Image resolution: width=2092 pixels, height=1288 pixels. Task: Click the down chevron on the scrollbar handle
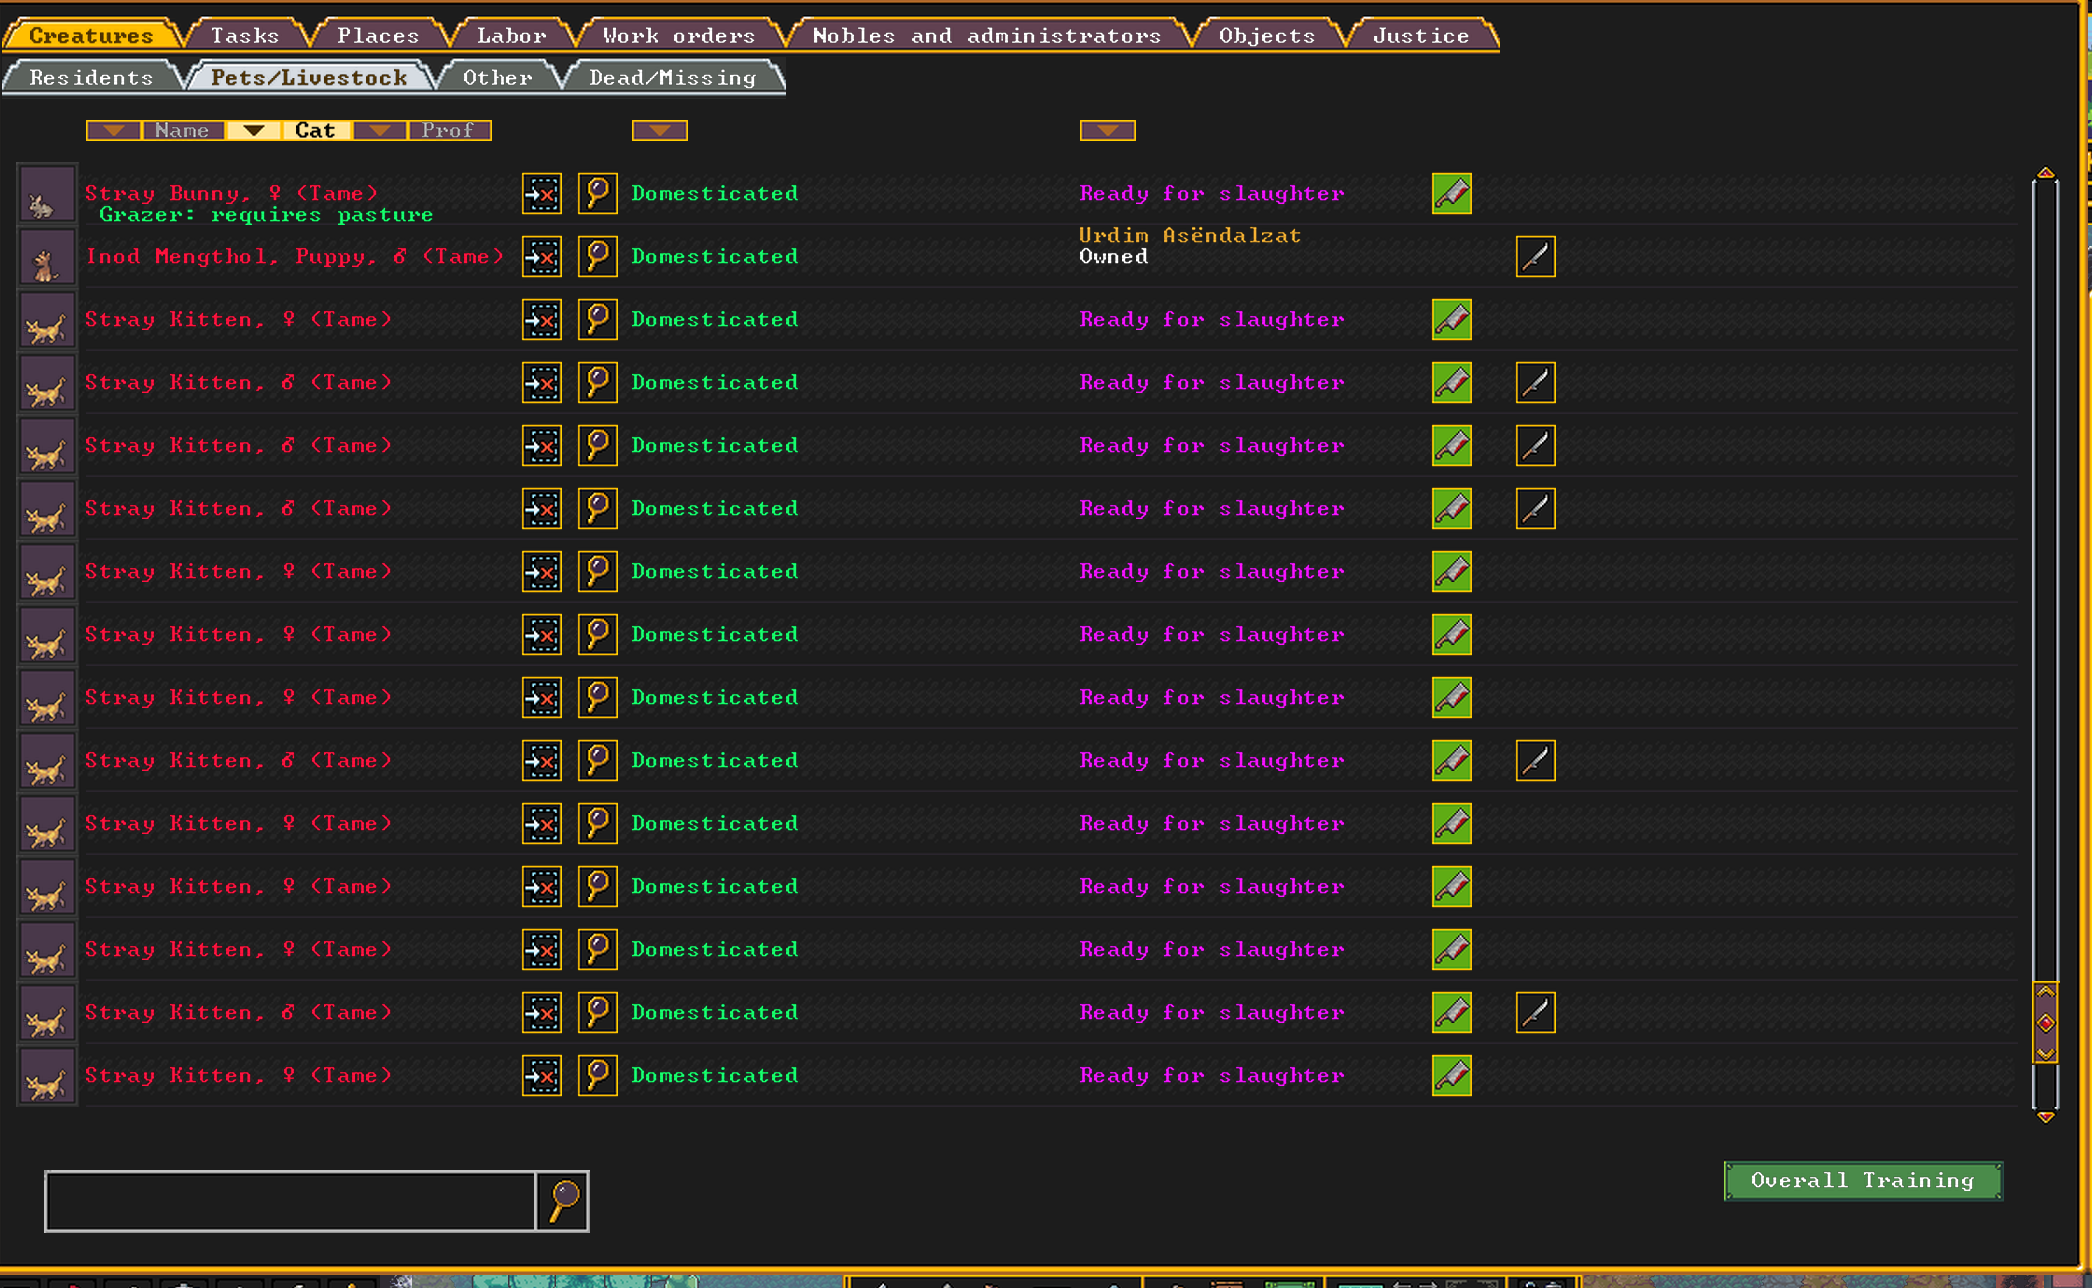(2046, 1053)
